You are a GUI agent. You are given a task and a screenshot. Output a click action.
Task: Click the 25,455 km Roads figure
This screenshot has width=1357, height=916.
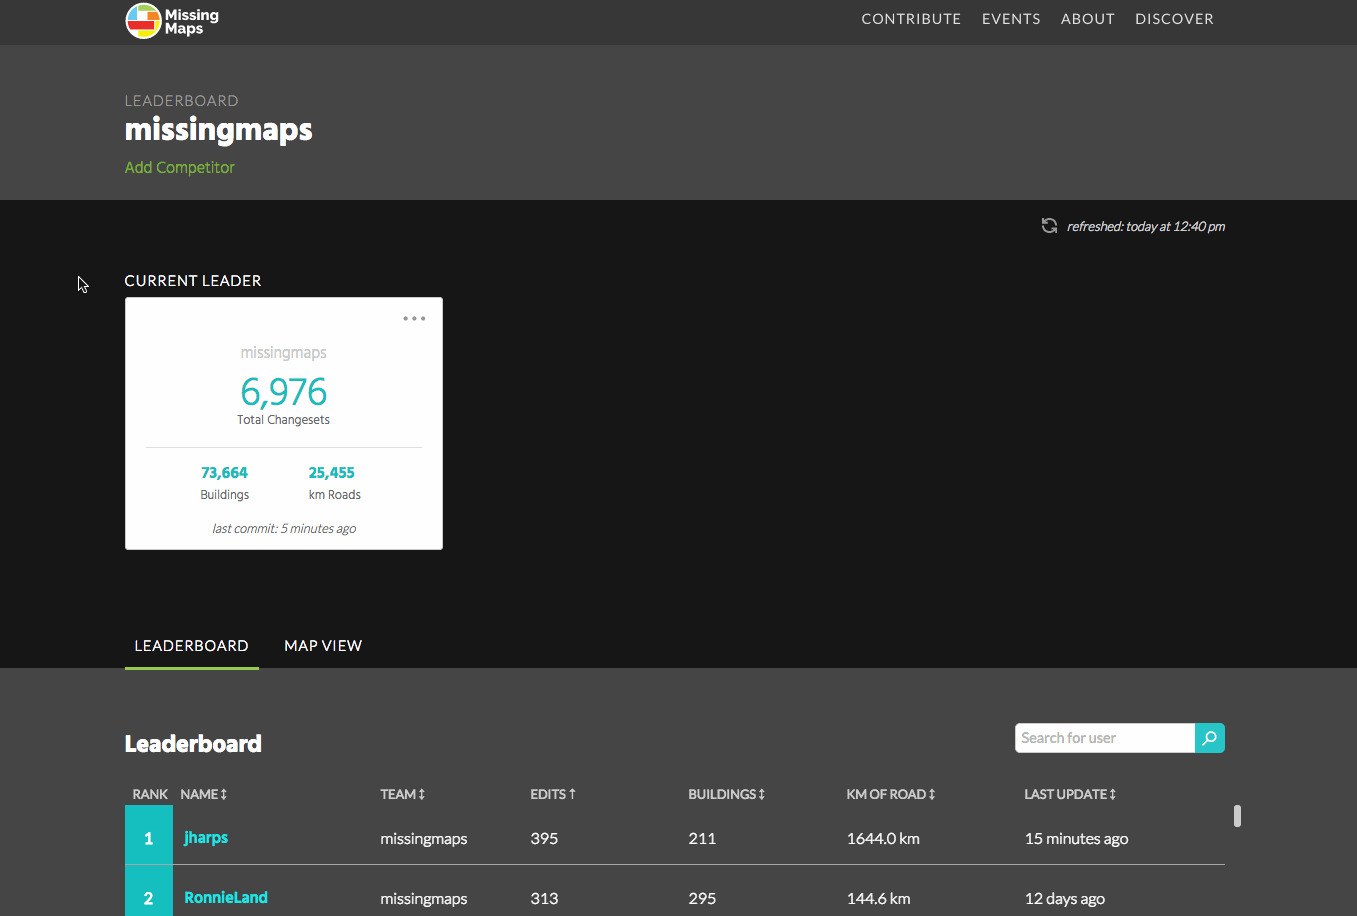pyautogui.click(x=332, y=473)
